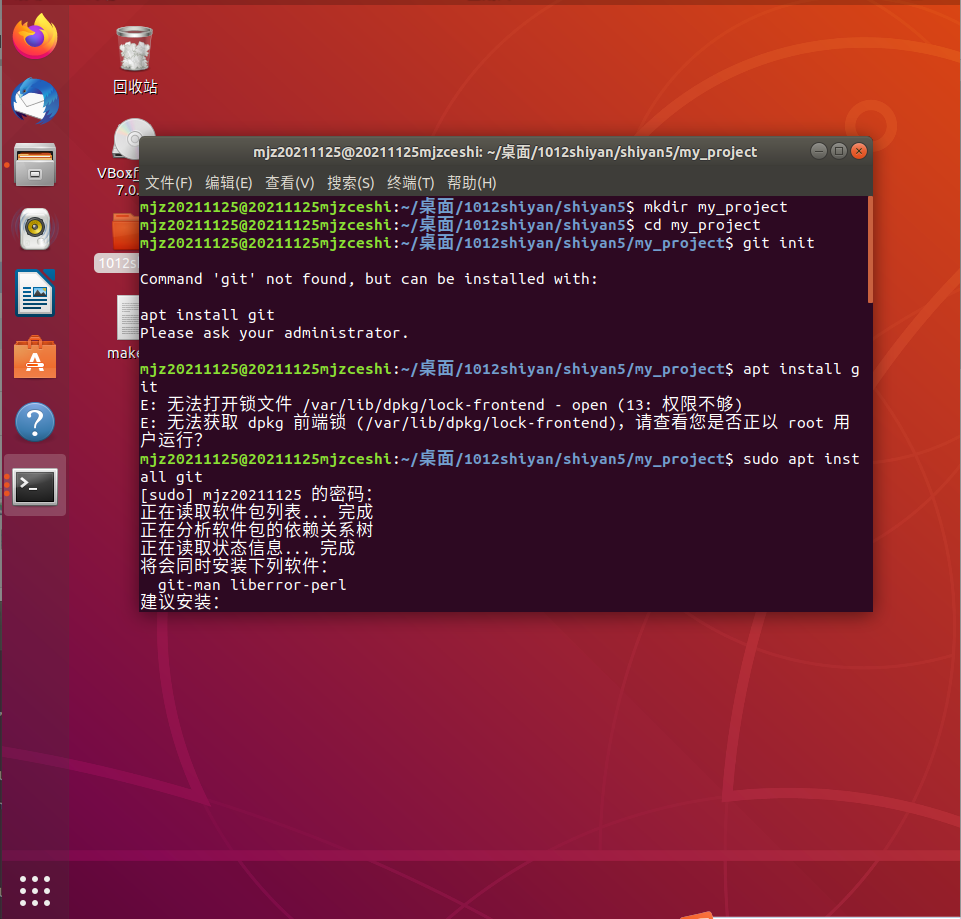This screenshot has width=961, height=919.
Task: Click '正在读取状态信息... 完成' line
Action: pos(248,548)
